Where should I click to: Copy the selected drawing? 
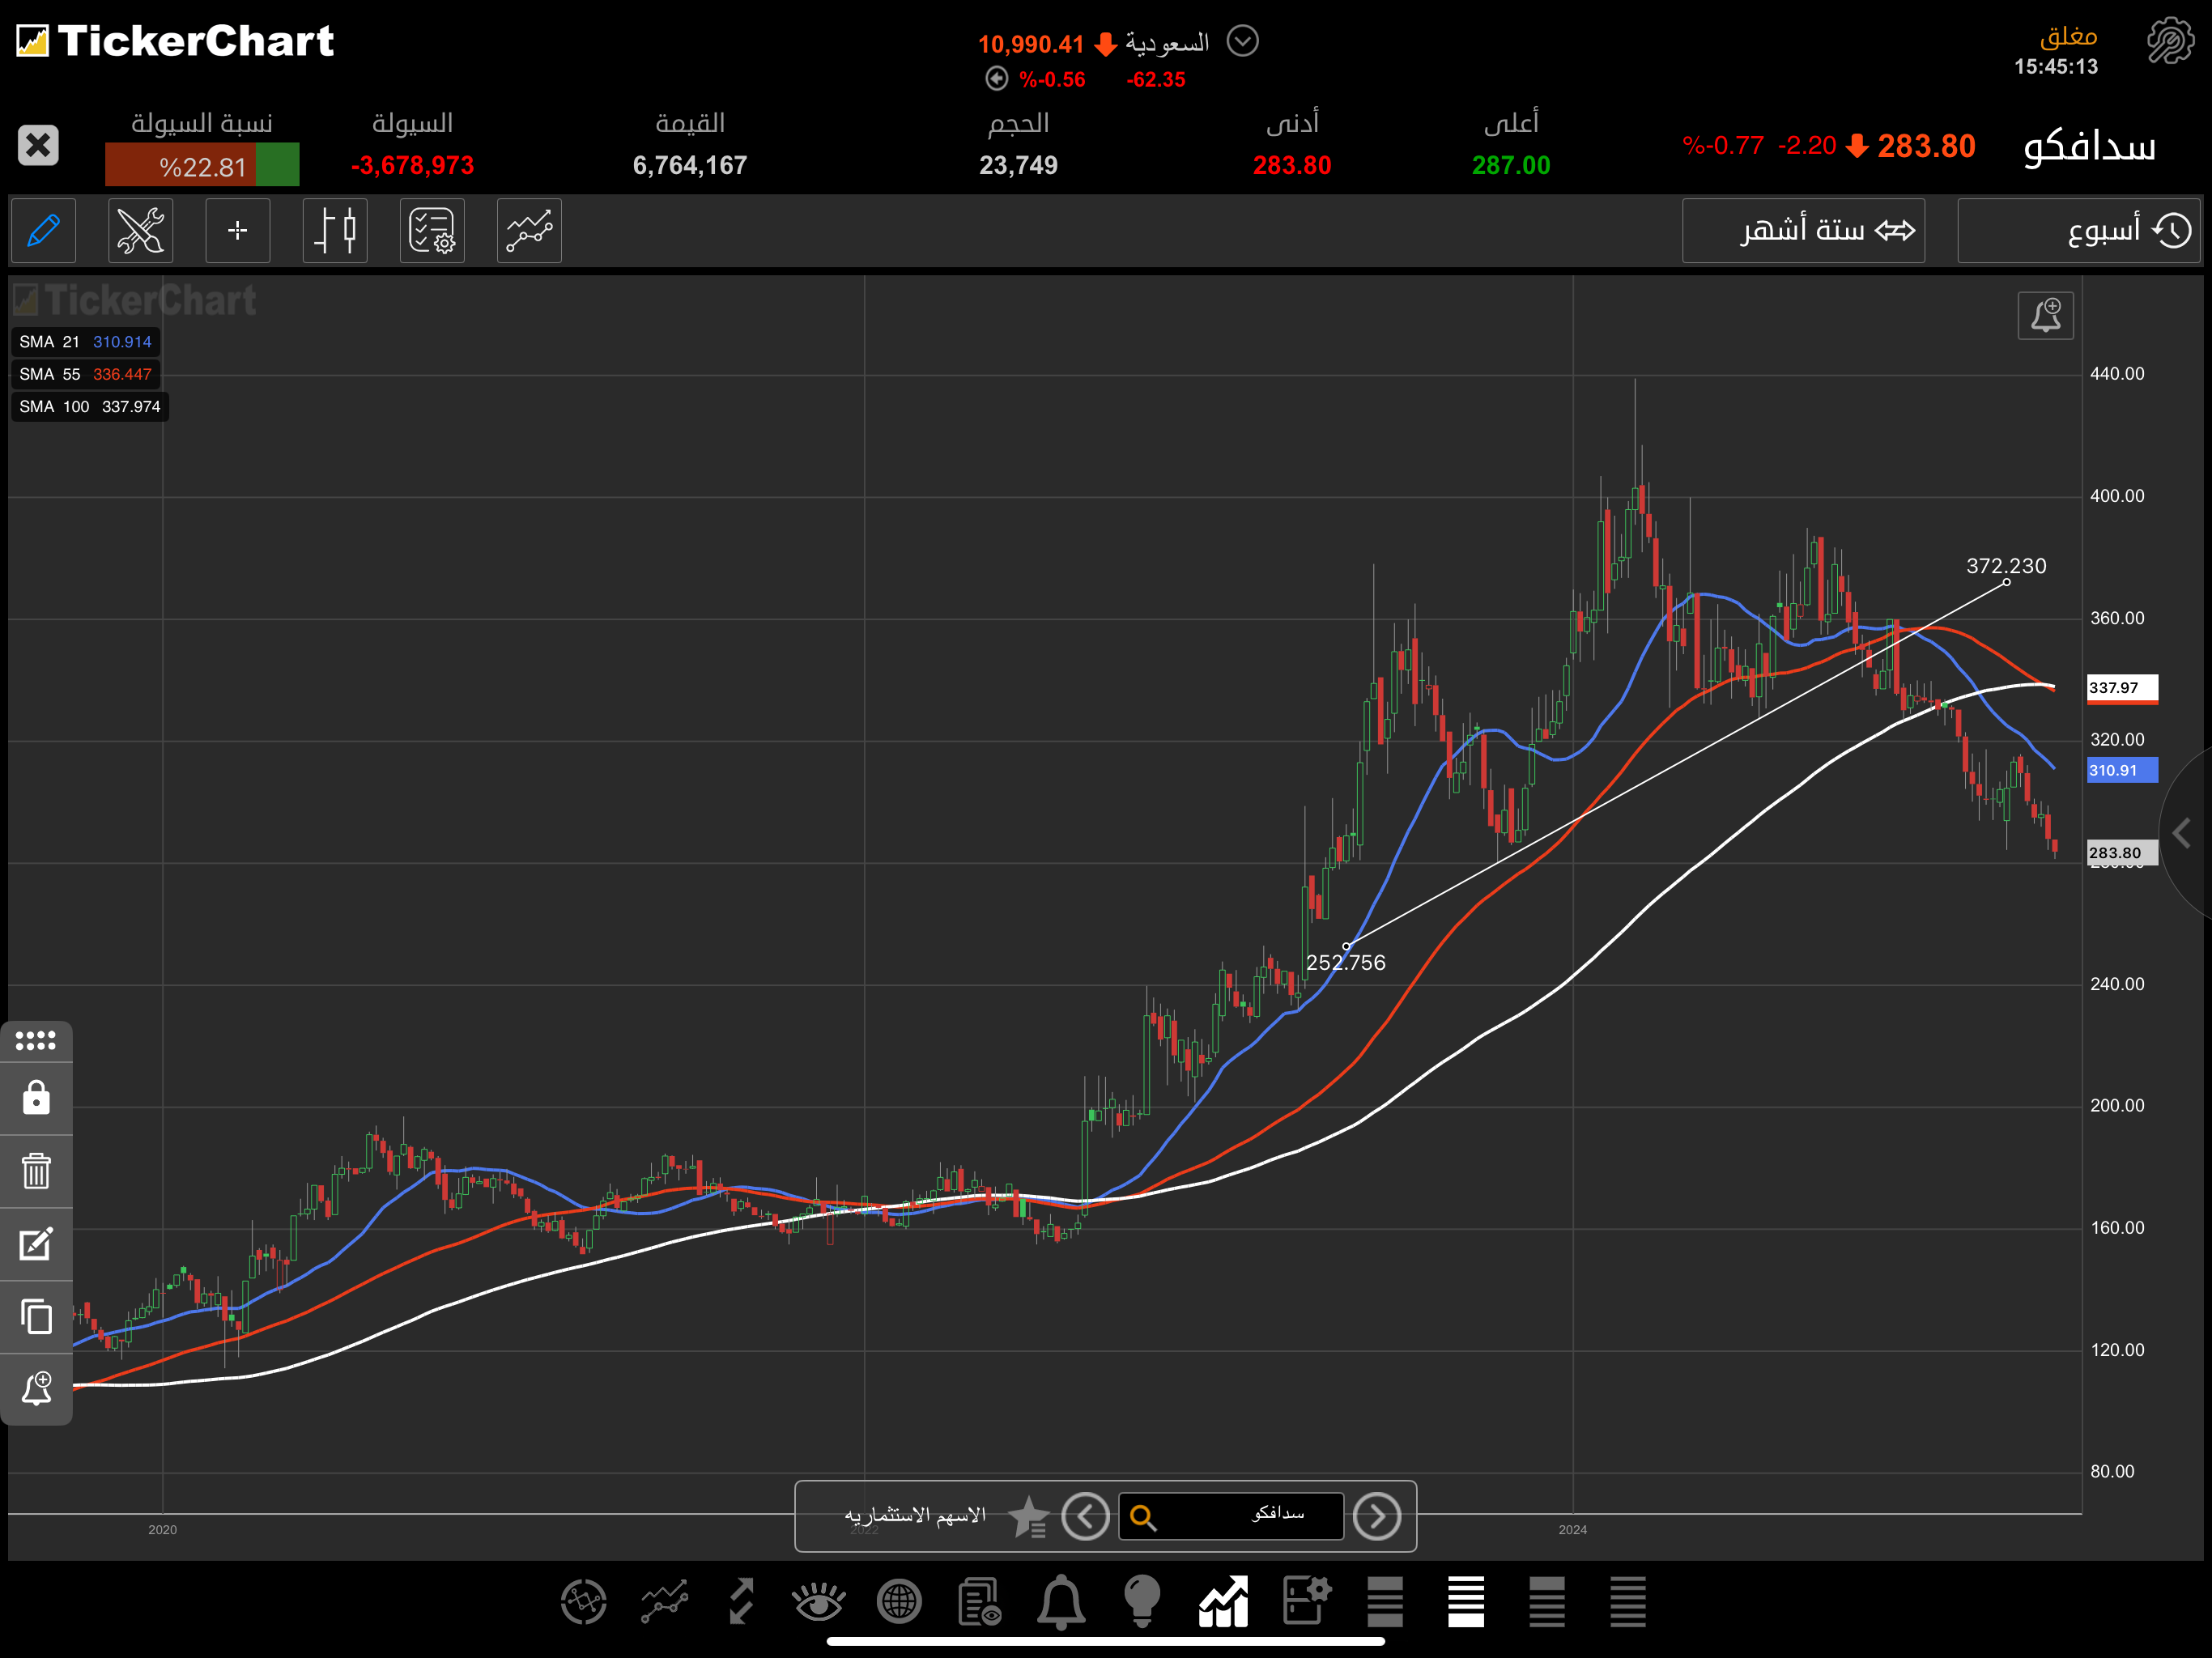tap(36, 1317)
